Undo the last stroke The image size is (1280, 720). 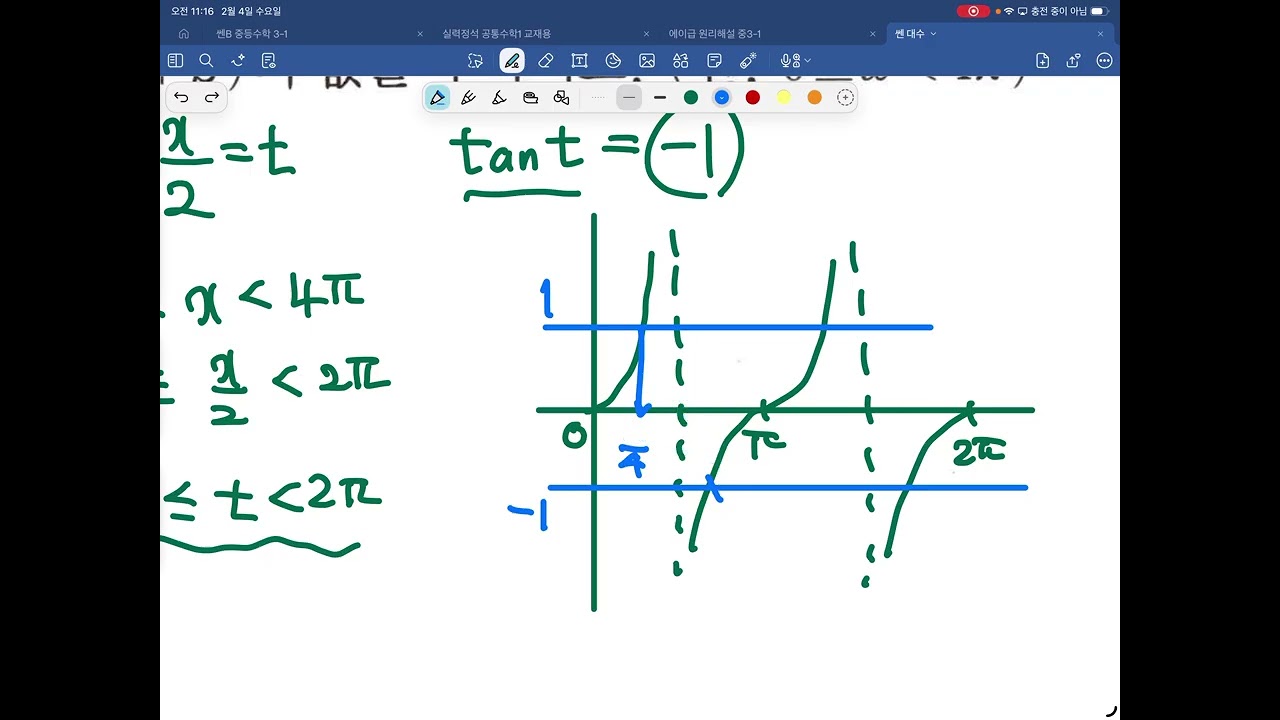pos(181,97)
